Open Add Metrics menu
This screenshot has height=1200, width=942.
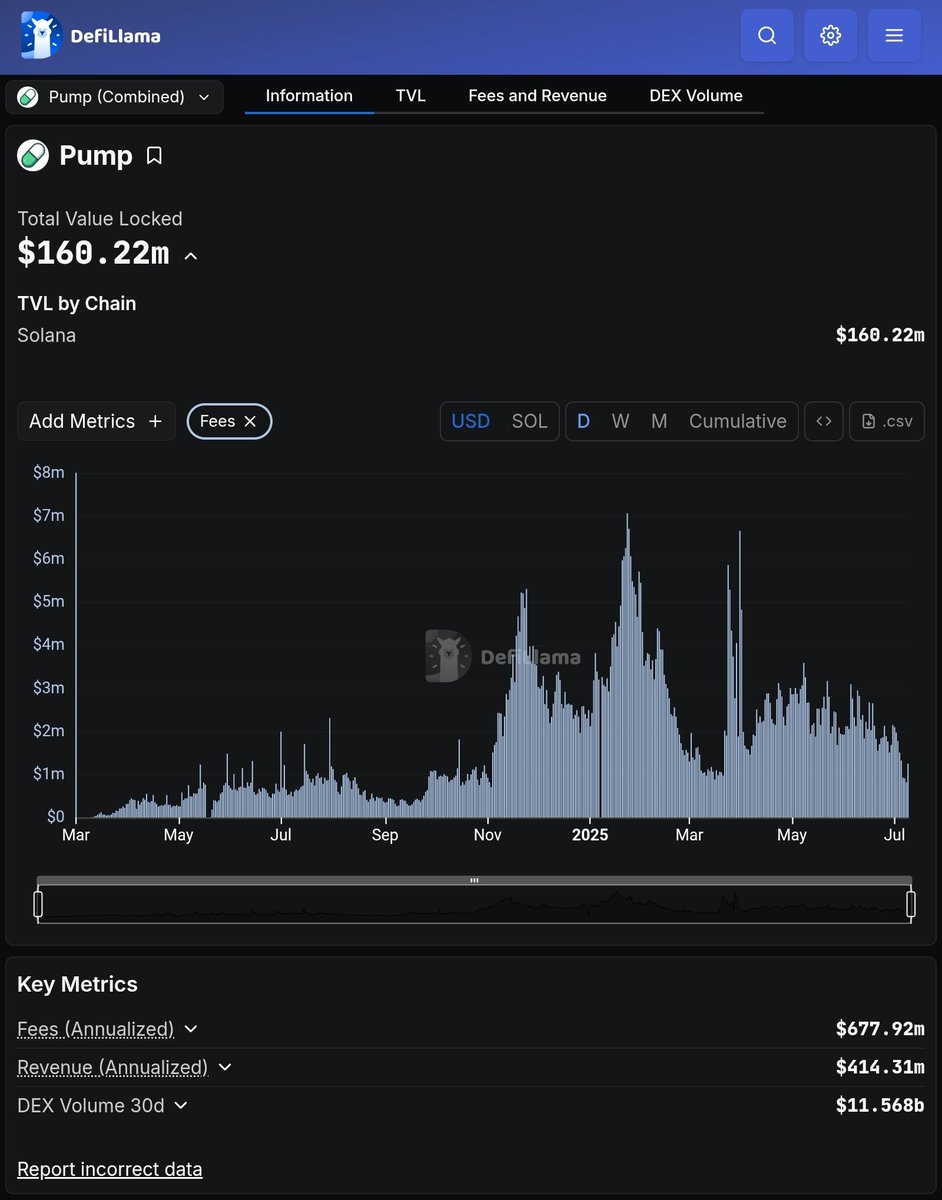(96, 421)
